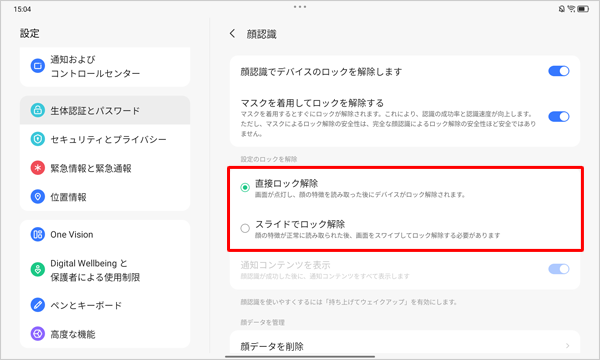Viewport: 600px width, 360px height.
Task: Tap the 設定 header text
Action: click(x=29, y=33)
